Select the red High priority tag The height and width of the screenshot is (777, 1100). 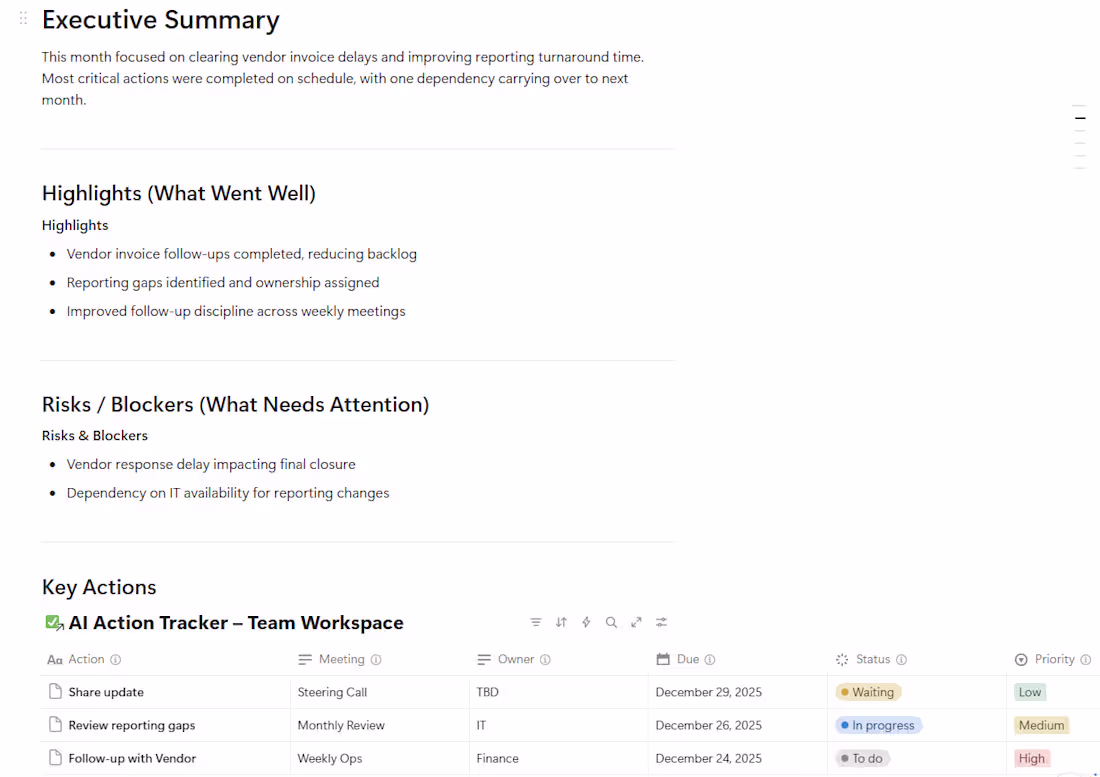point(1032,758)
